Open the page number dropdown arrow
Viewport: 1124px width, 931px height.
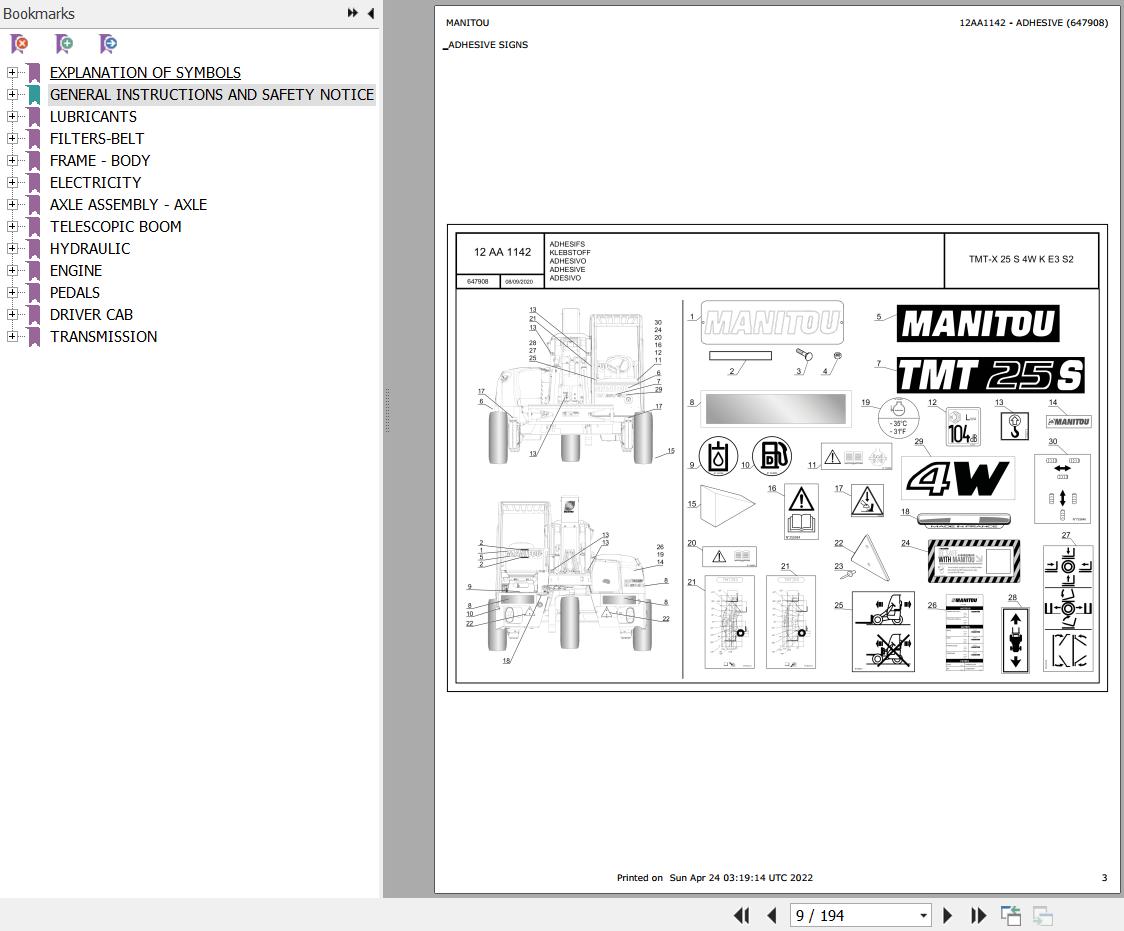click(923, 915)
